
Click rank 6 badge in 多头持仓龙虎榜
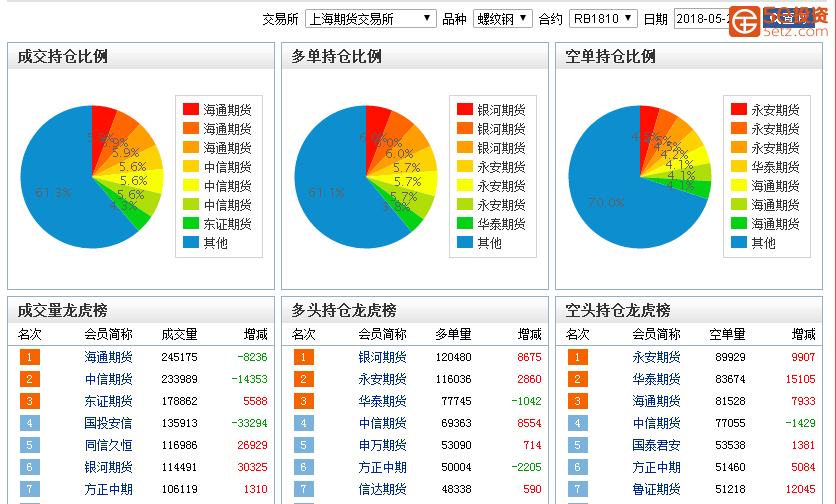[x=304, y=467]
